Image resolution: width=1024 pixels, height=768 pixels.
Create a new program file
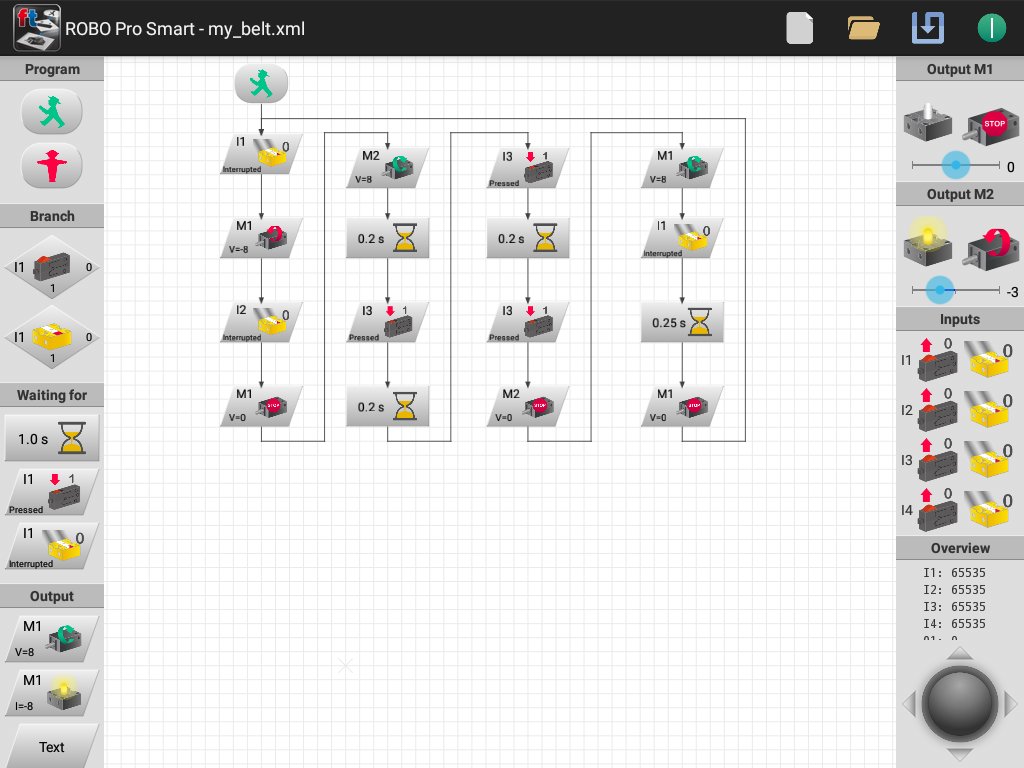pyautogui.click(x=797, y=28)
